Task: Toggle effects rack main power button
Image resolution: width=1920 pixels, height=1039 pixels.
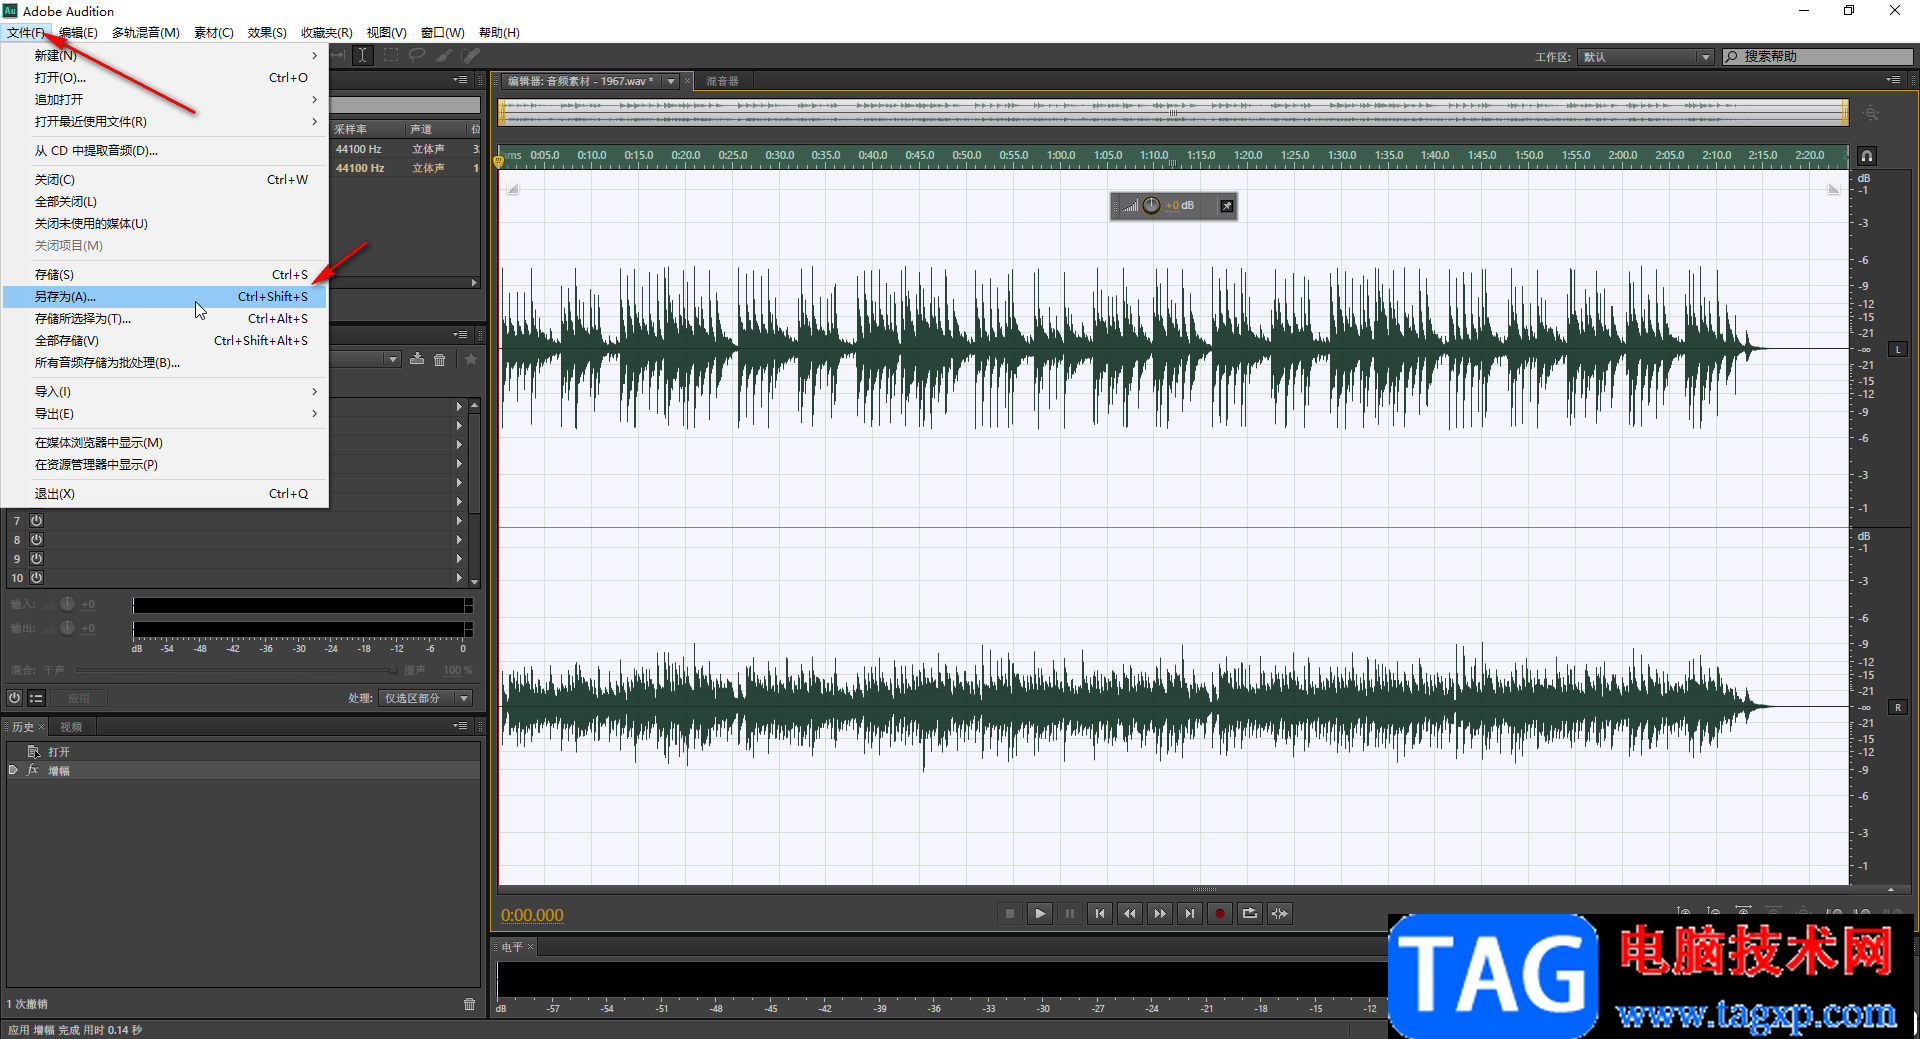Action: tap(15, 698)
